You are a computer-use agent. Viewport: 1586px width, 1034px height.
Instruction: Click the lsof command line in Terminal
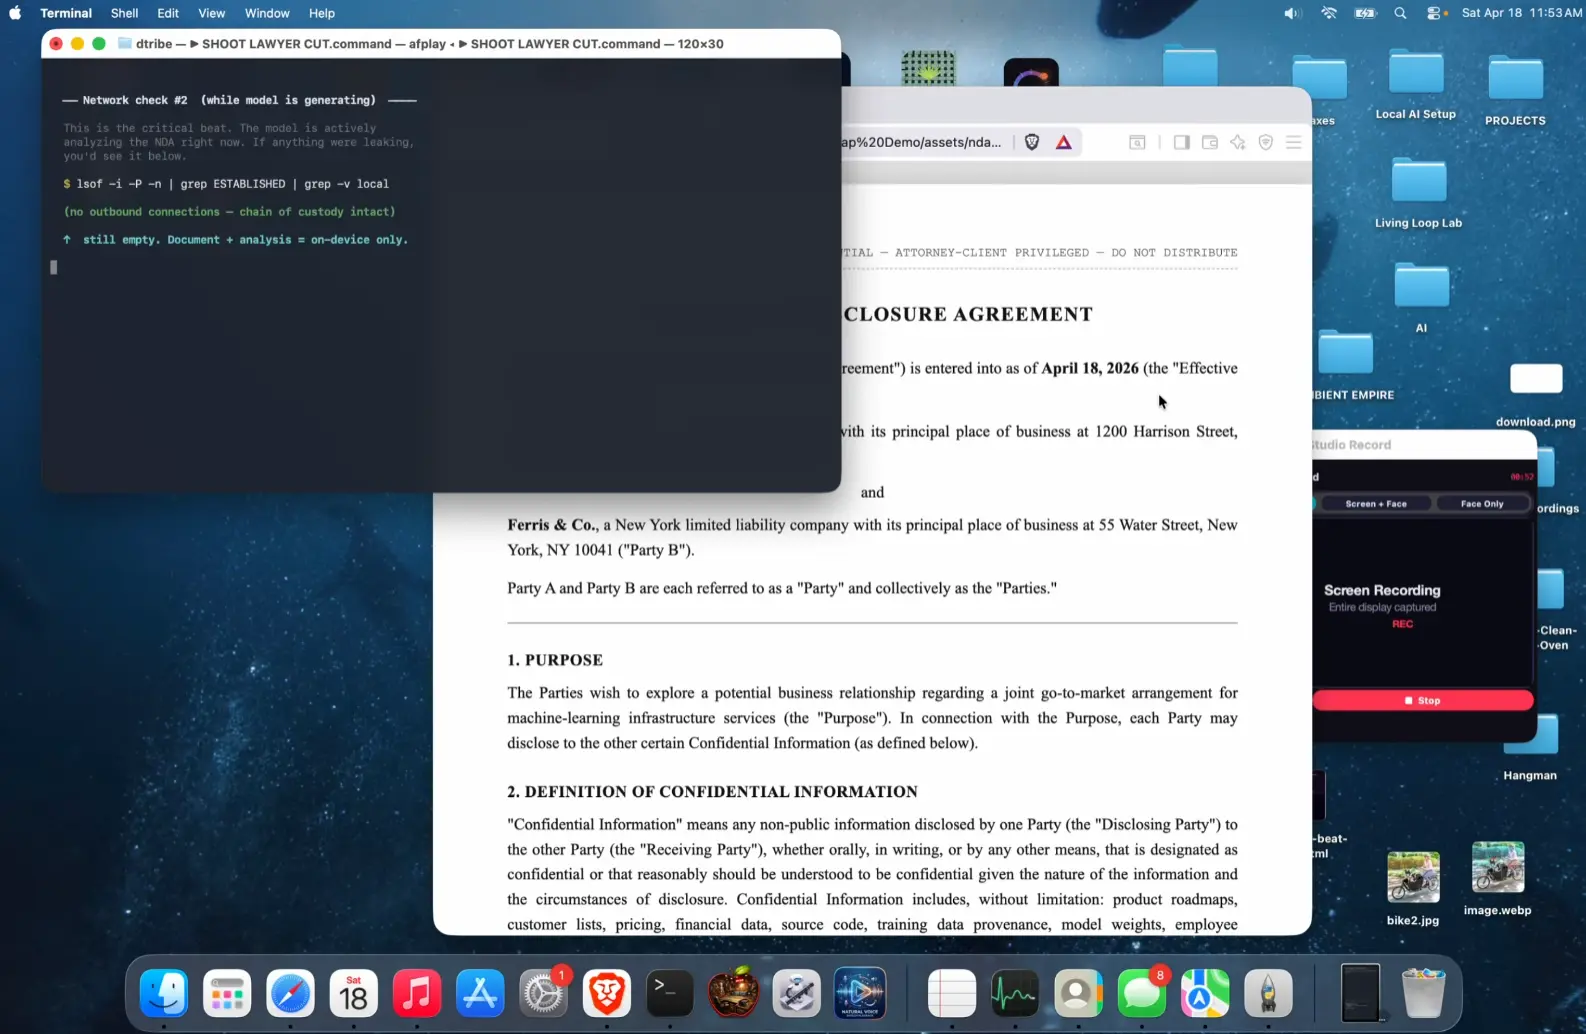click(x=226, y=184)
